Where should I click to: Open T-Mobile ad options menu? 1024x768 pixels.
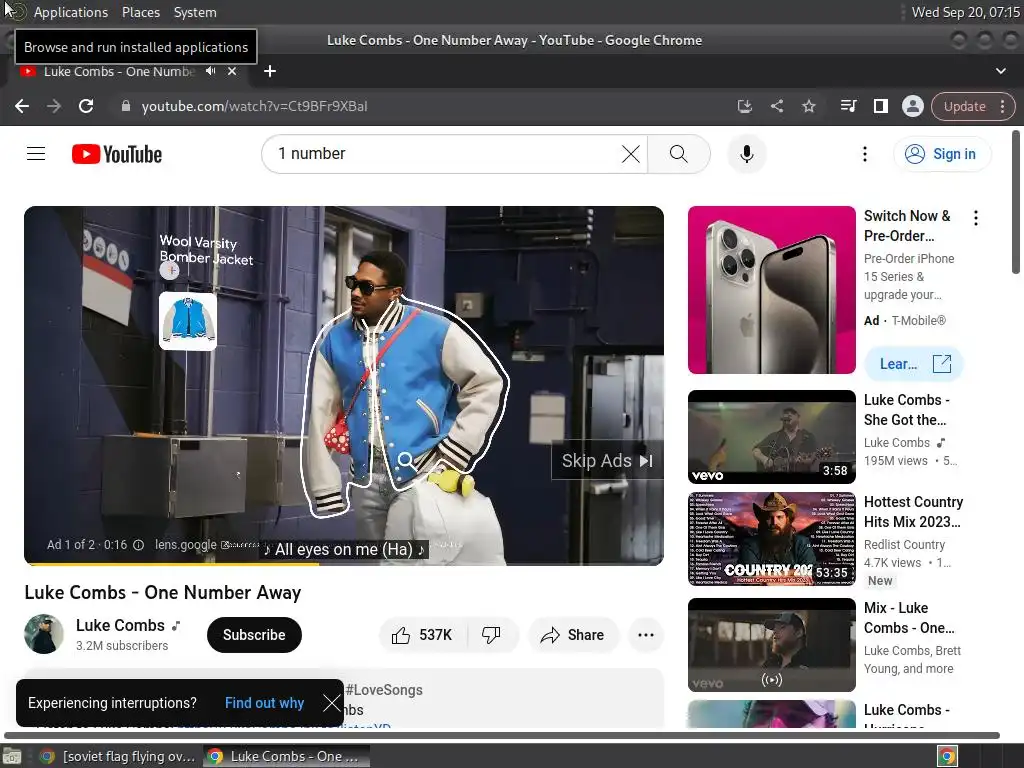(x=976, y=218)
